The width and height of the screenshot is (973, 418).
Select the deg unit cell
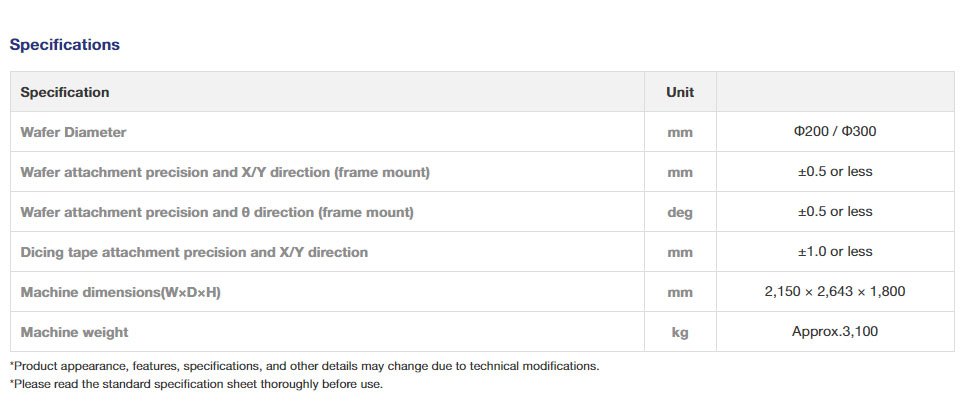[680, 212]
